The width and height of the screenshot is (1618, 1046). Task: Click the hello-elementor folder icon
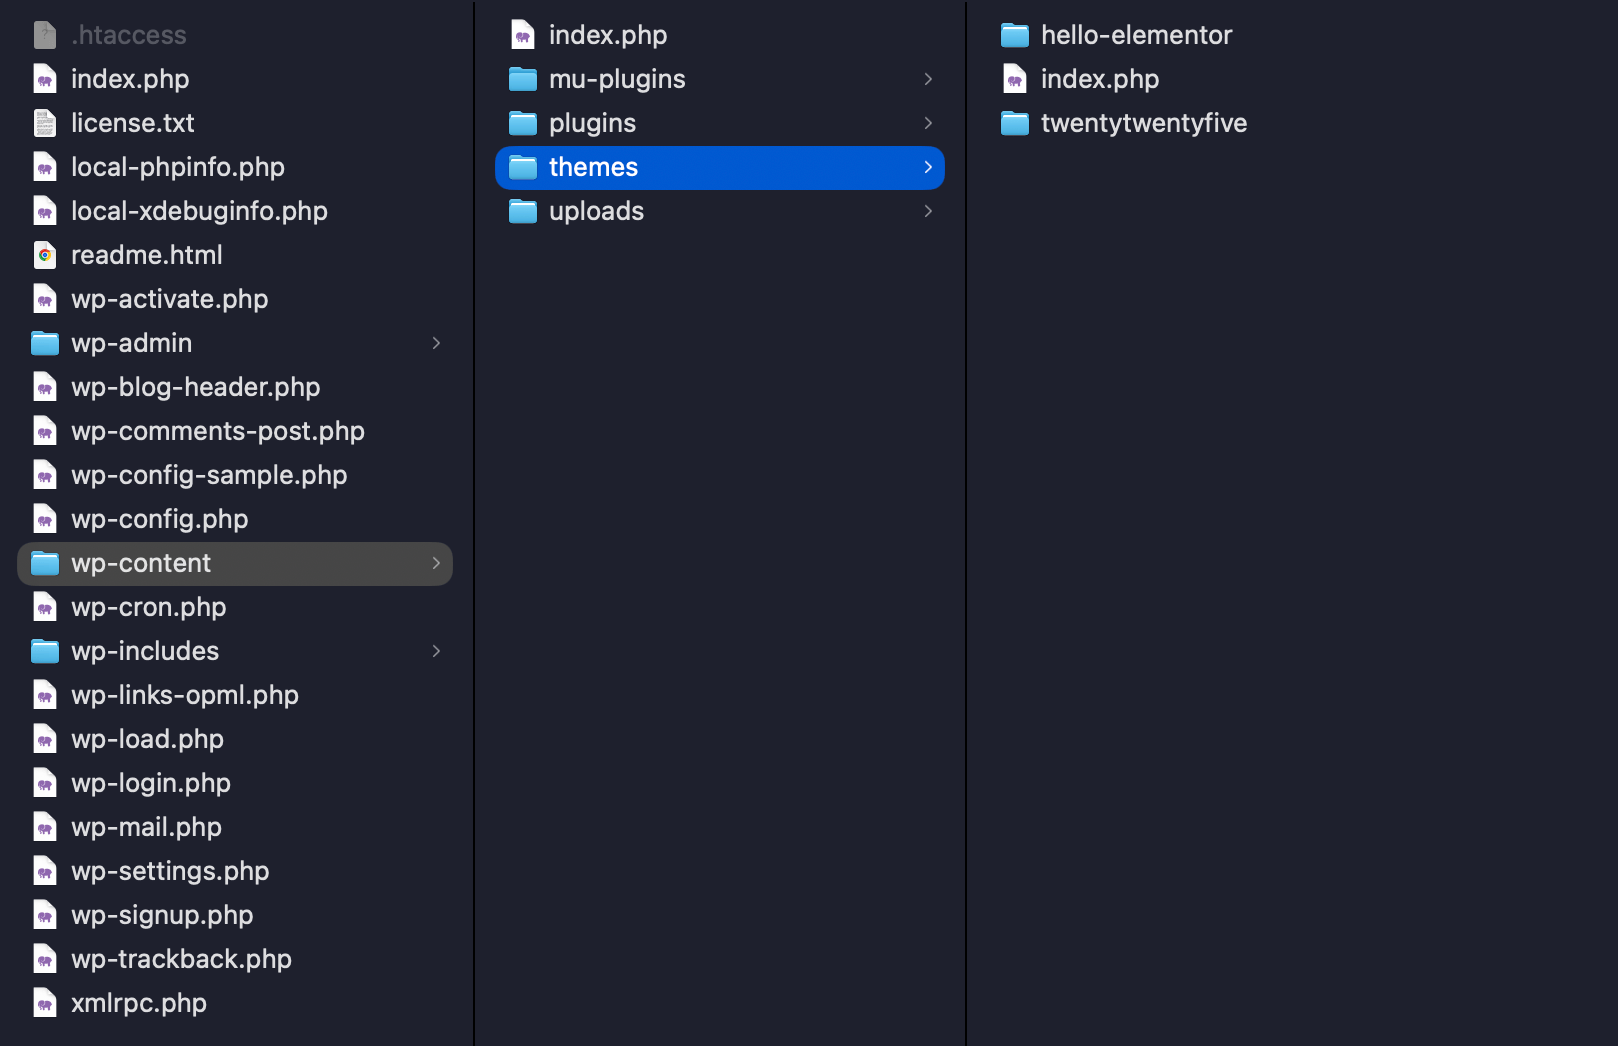point(1015,35)
